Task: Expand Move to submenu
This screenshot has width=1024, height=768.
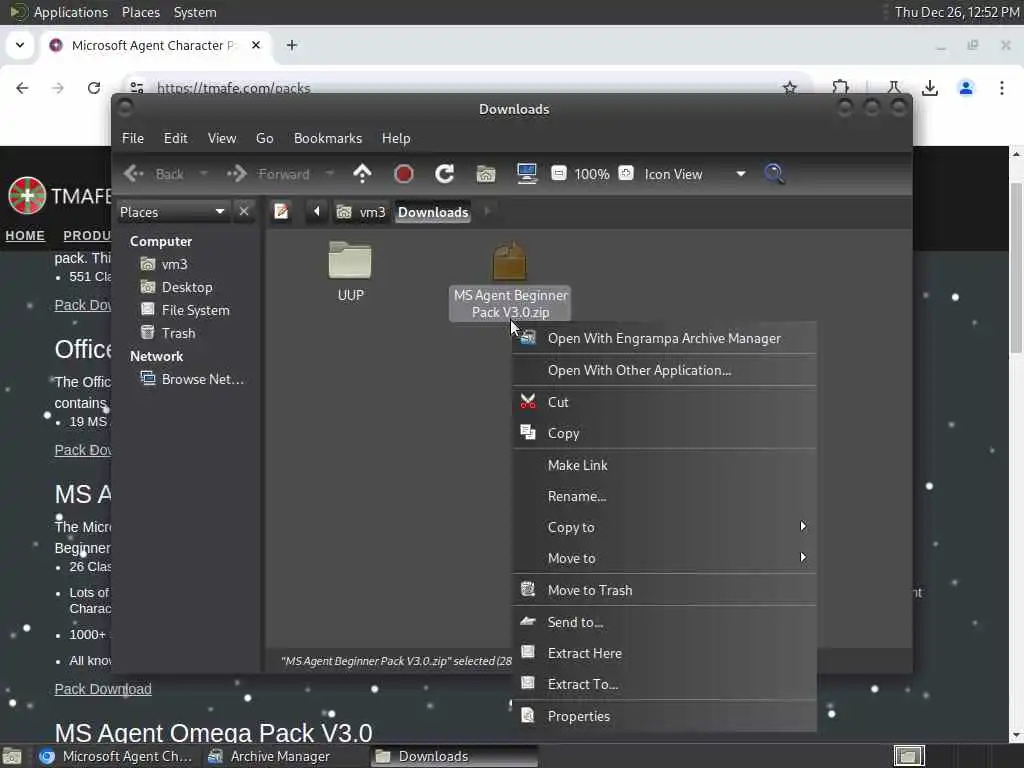Action: point(665,558)
